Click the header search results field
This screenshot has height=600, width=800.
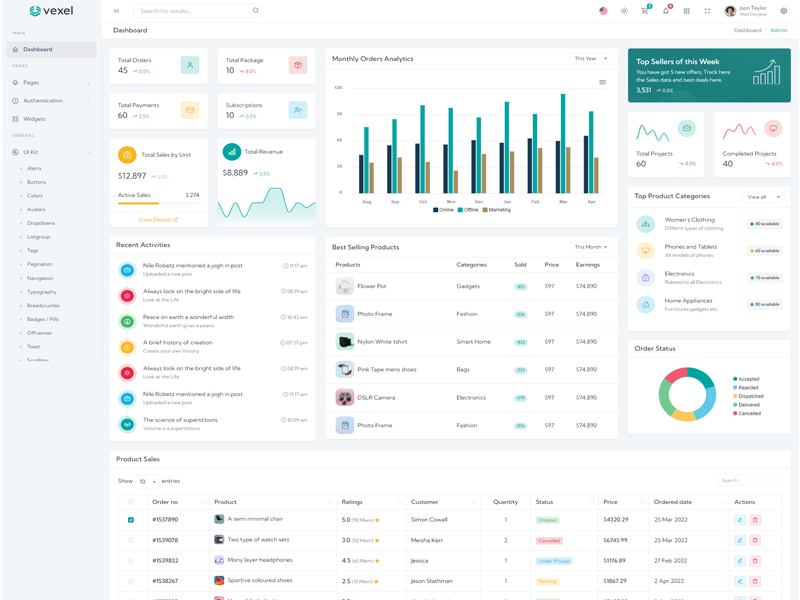pos(194,11)
